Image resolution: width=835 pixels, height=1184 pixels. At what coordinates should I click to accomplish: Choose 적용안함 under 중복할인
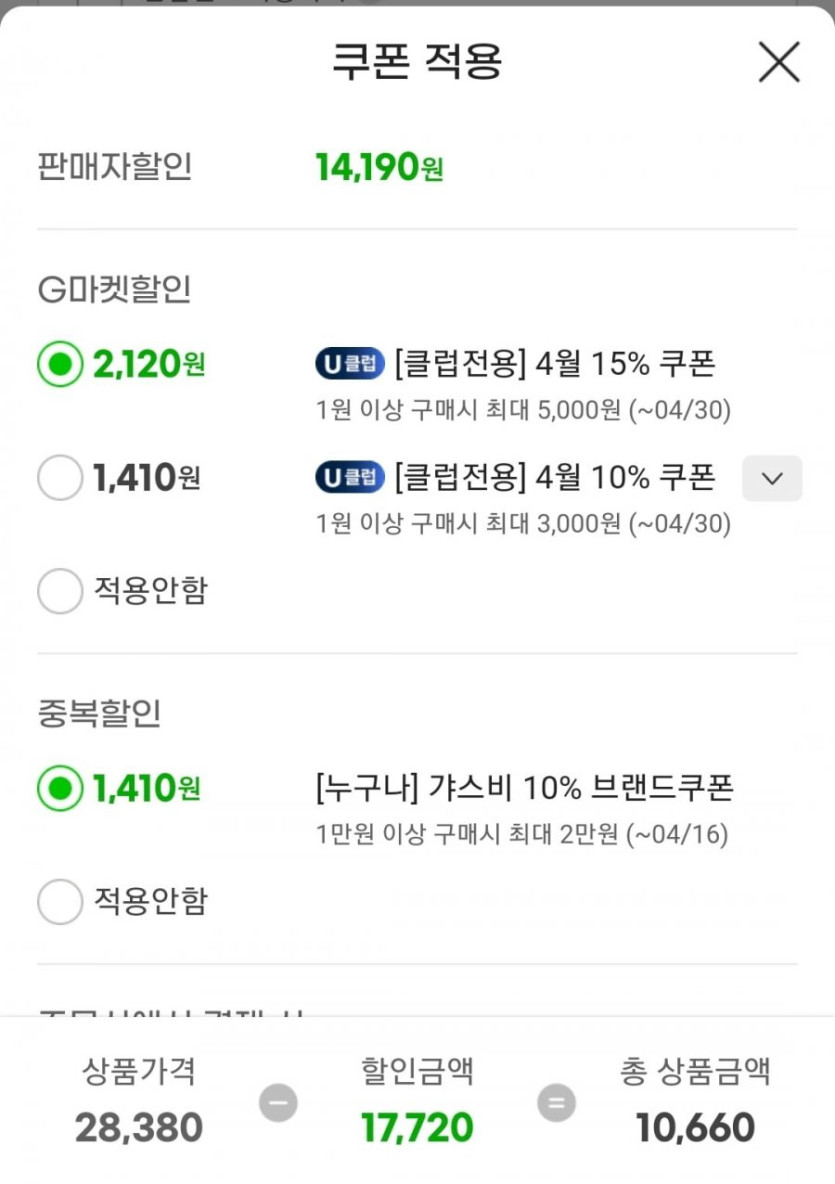coord(60,902)
